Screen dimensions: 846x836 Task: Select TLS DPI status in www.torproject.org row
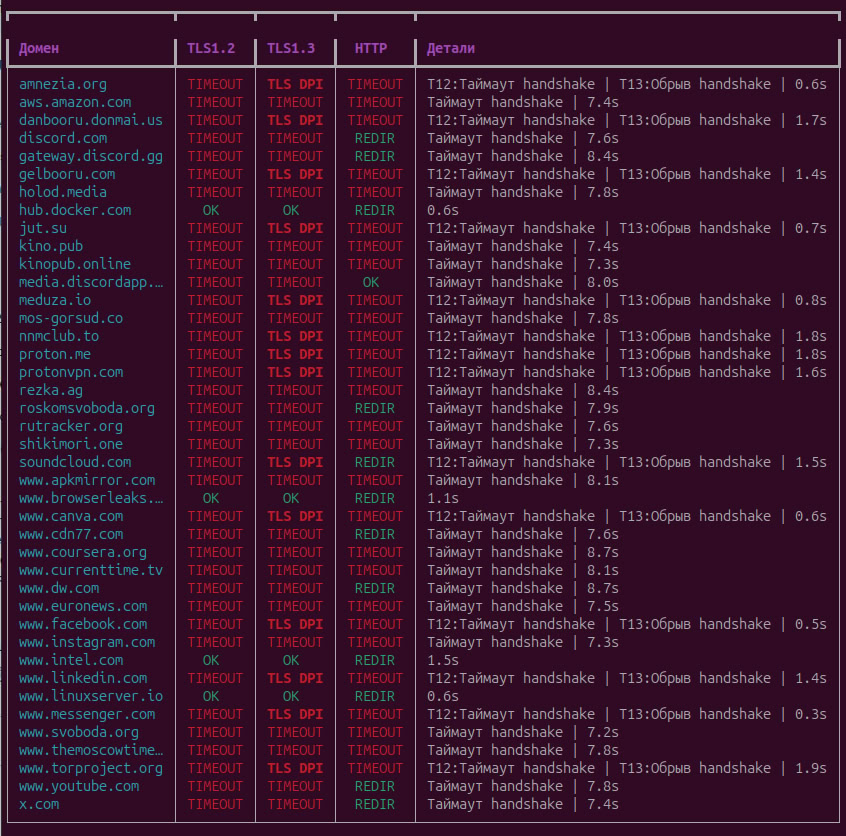[295, 768]
